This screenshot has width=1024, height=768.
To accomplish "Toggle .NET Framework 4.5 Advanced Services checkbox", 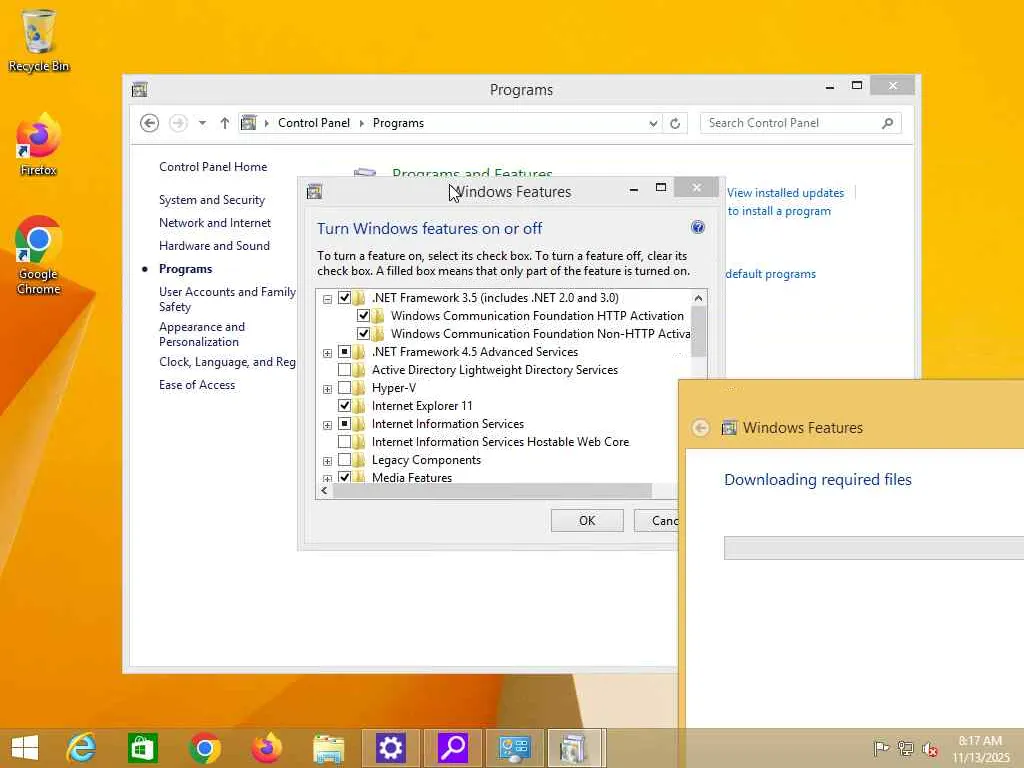I will 344,352.
